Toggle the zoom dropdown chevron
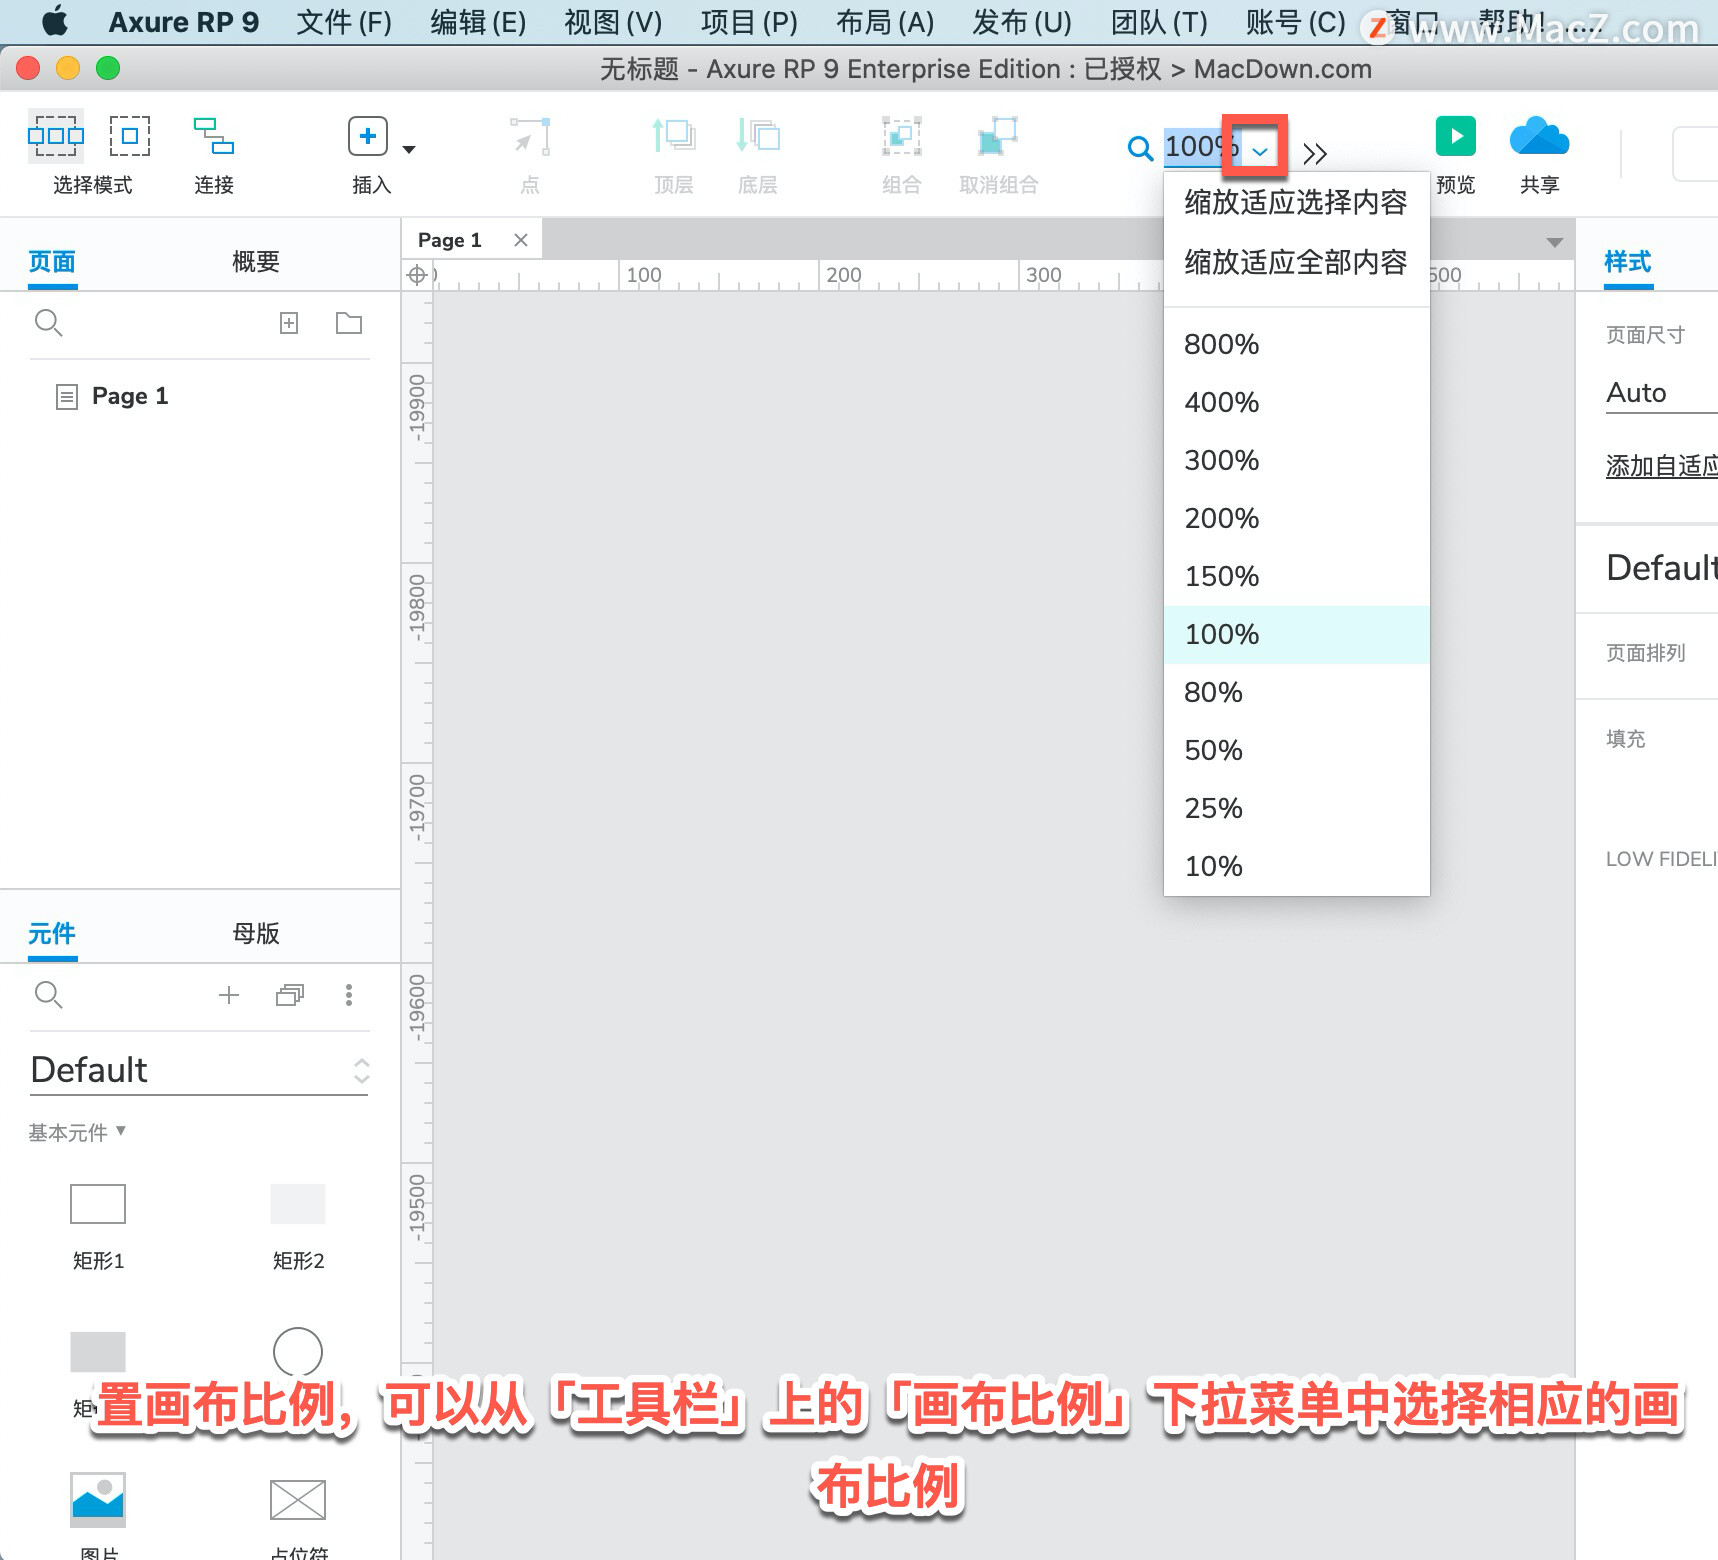The image size is (1718, 1560). [x=1260, y=150]
